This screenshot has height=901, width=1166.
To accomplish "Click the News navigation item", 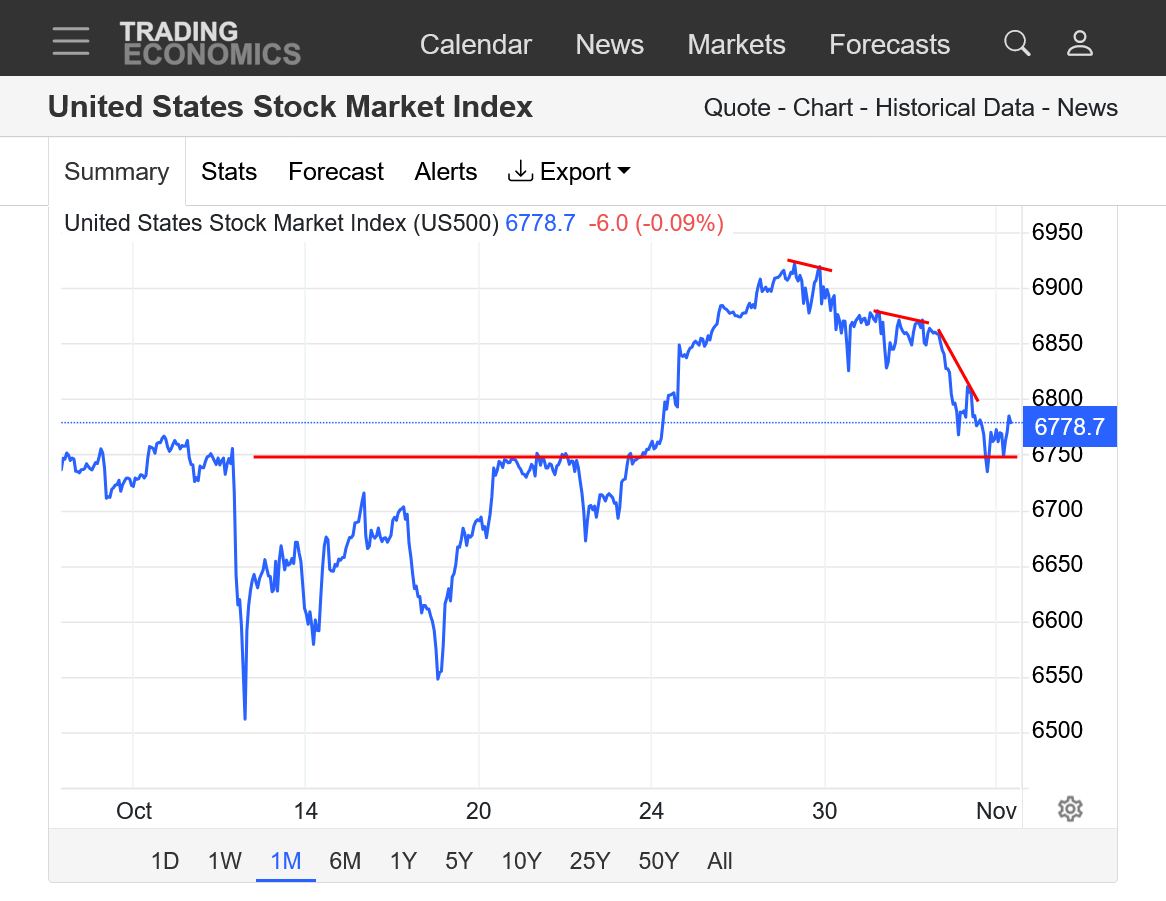I will point(610,45).
